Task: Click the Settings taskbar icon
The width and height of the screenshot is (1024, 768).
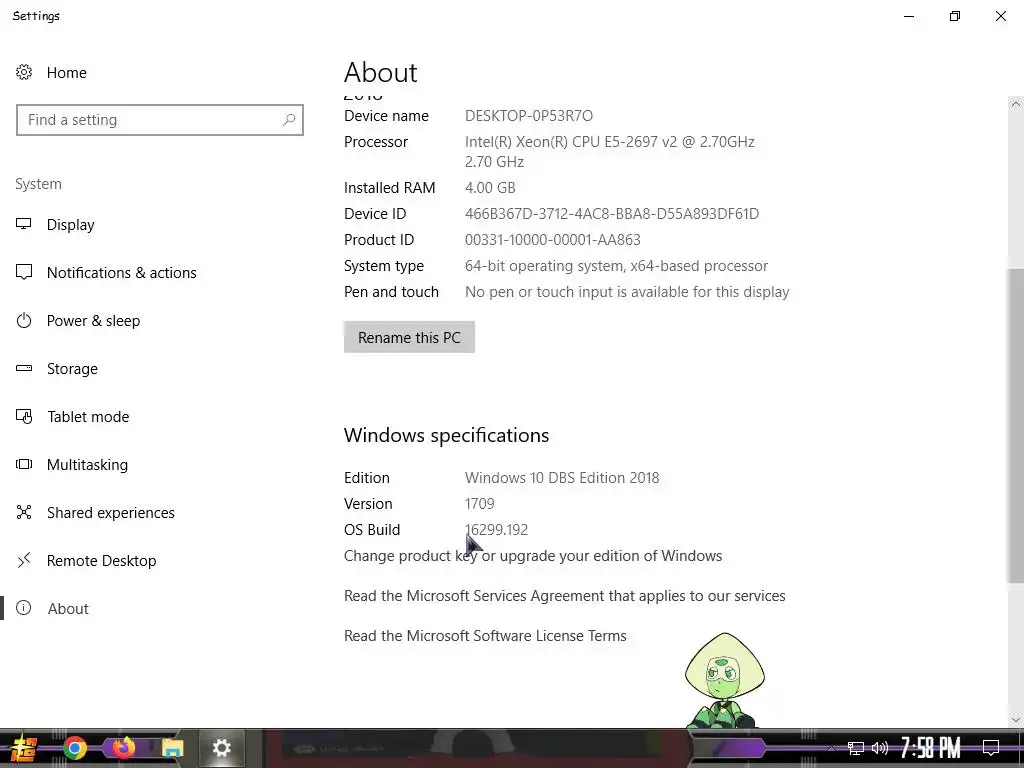Action: pyautogui.click(x=221, y=748)
